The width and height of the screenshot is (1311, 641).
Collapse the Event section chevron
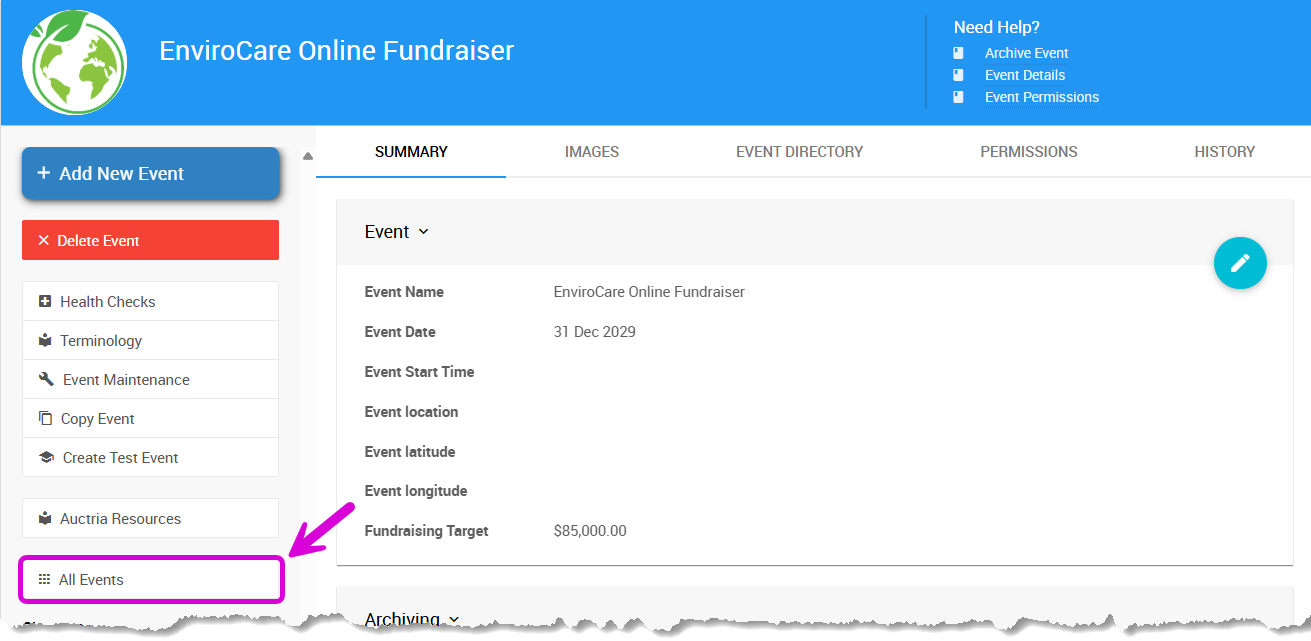coord(423,232)
